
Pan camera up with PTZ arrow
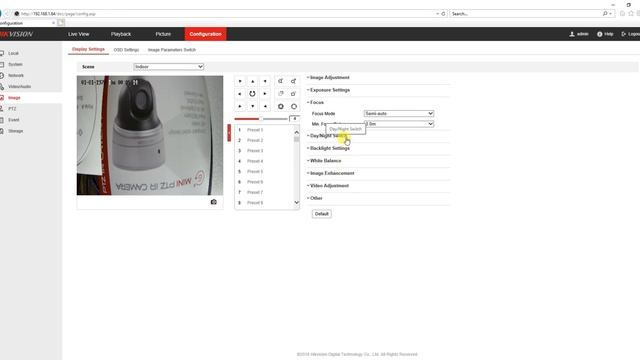tap(253, 81)
